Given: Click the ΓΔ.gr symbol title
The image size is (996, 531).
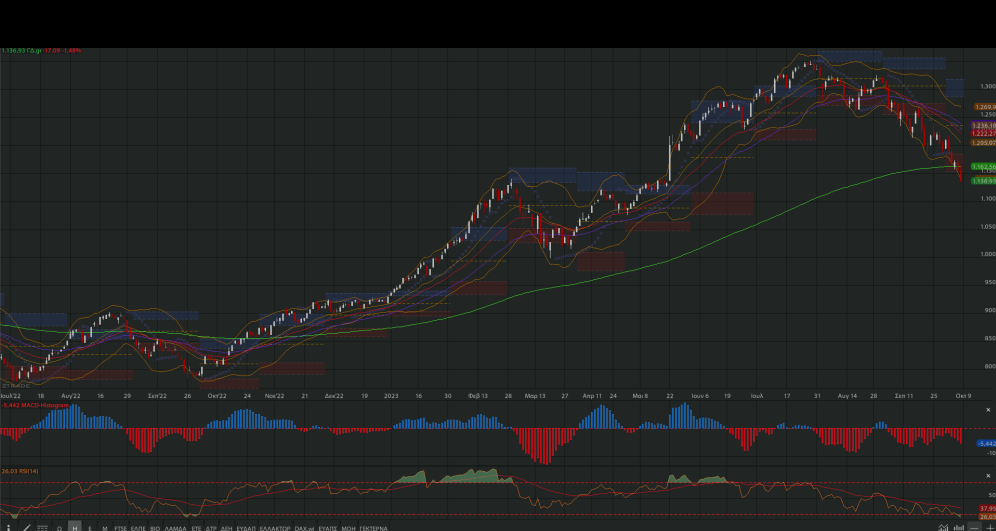Looking at the screenshot, I should pos(34,50).
